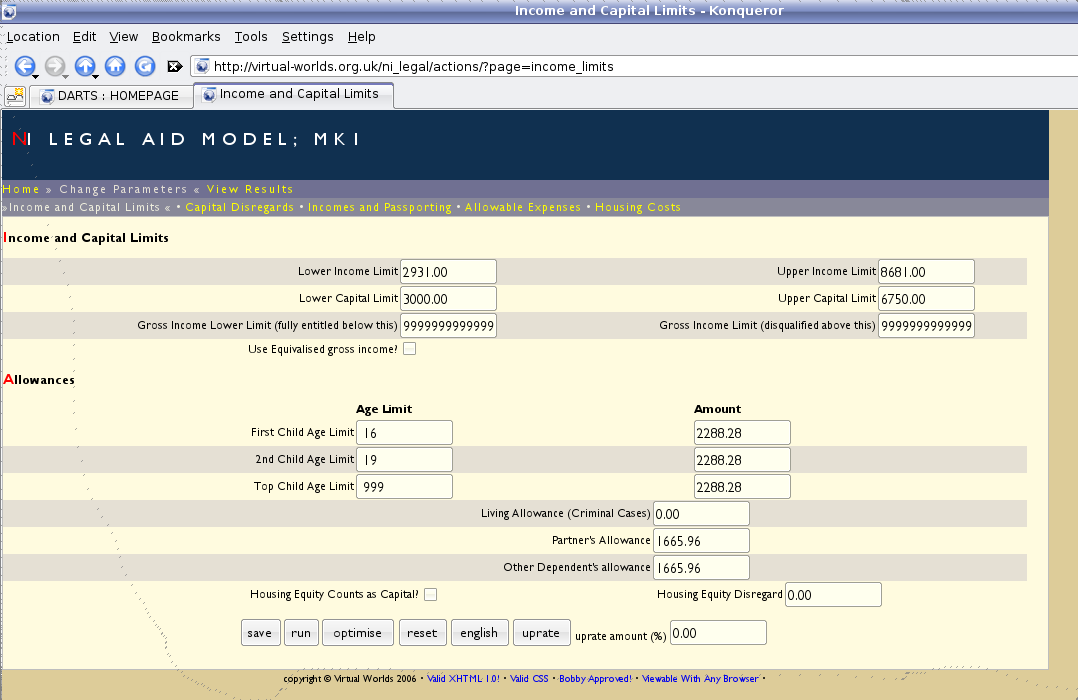Open the Settings menu
The image size is (1078, 700).
[307, 36]
